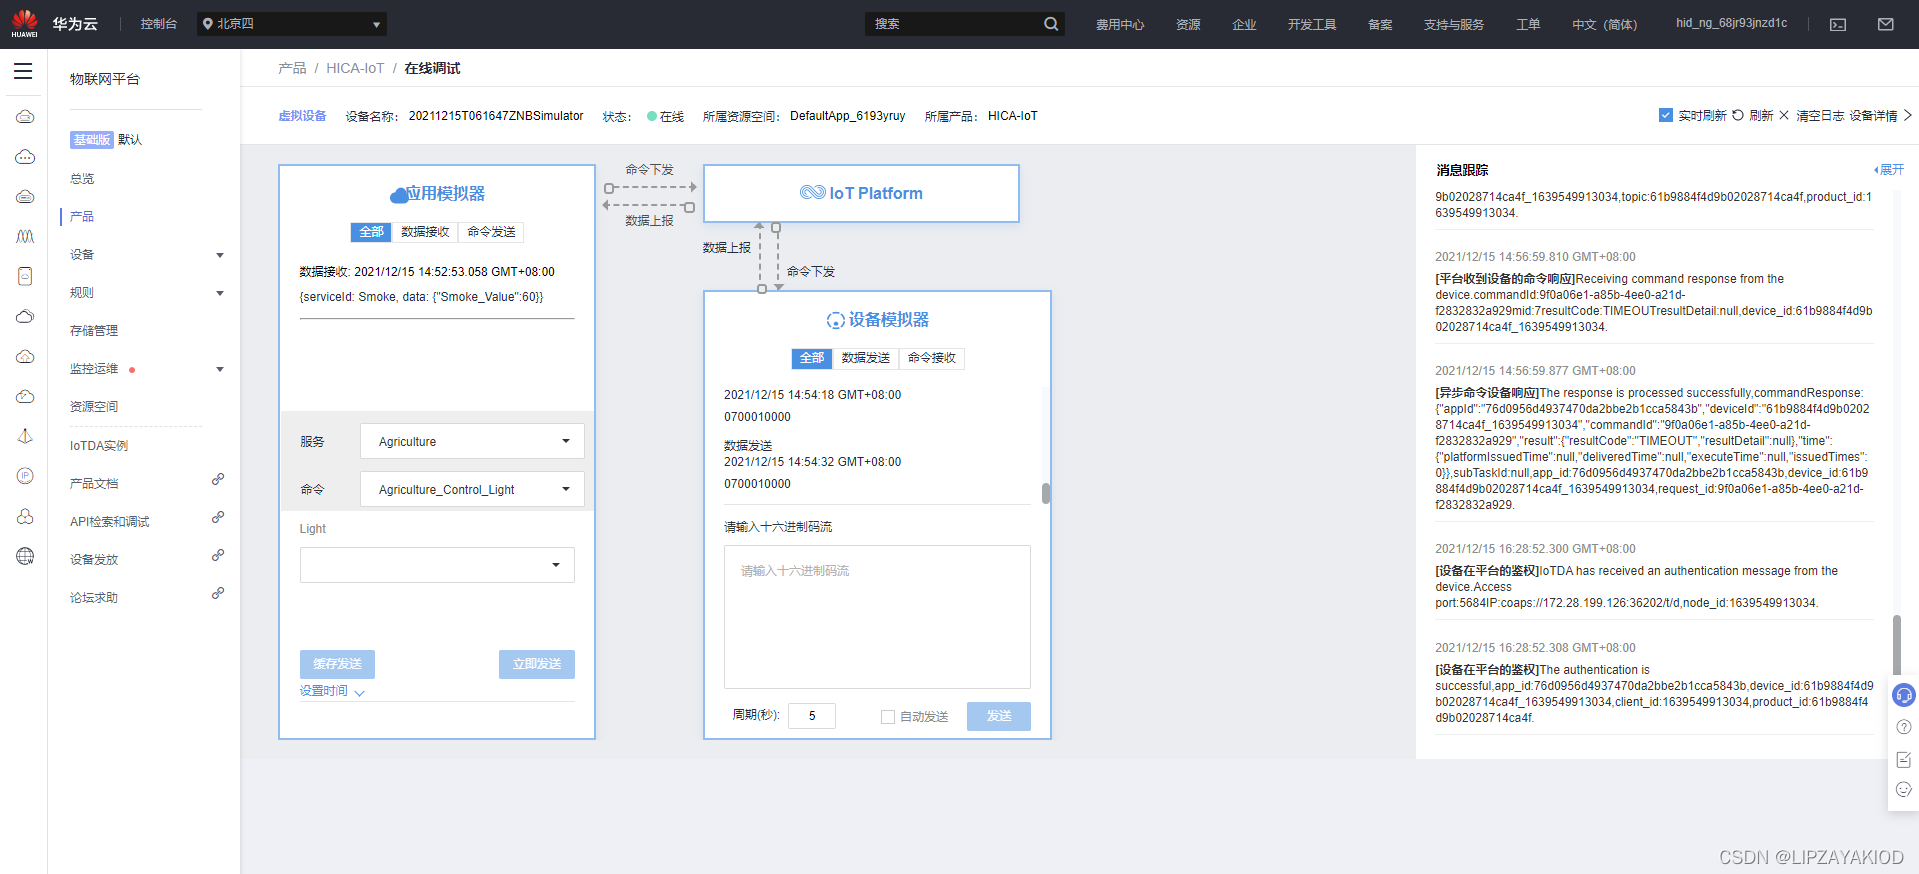Open the hamburger menu icon
Screen dimensions: 1919x874
(x=23, y=71)
